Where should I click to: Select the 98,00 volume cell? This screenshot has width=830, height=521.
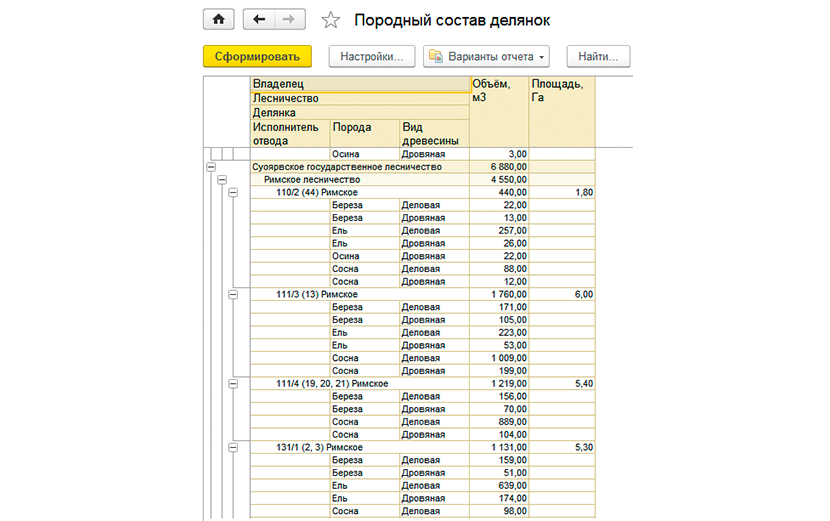pos(499,511)
